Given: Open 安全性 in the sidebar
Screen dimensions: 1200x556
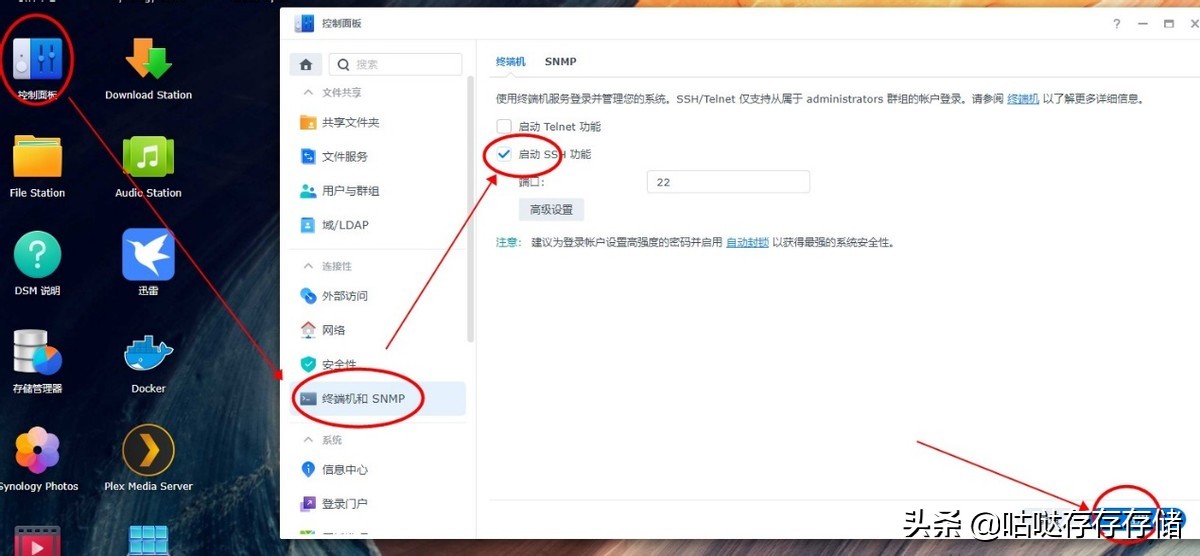Looking at the screenshot, I should (377, 364).
